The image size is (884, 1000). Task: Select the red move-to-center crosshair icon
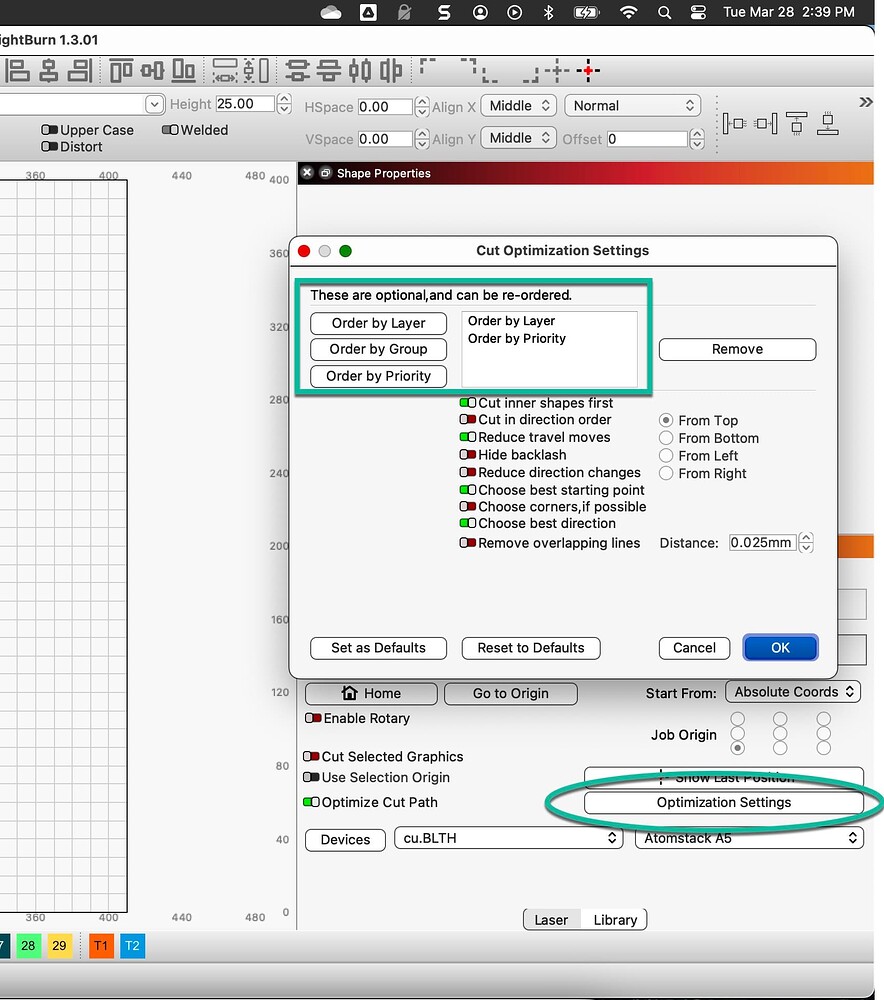(x=588, y=71)
